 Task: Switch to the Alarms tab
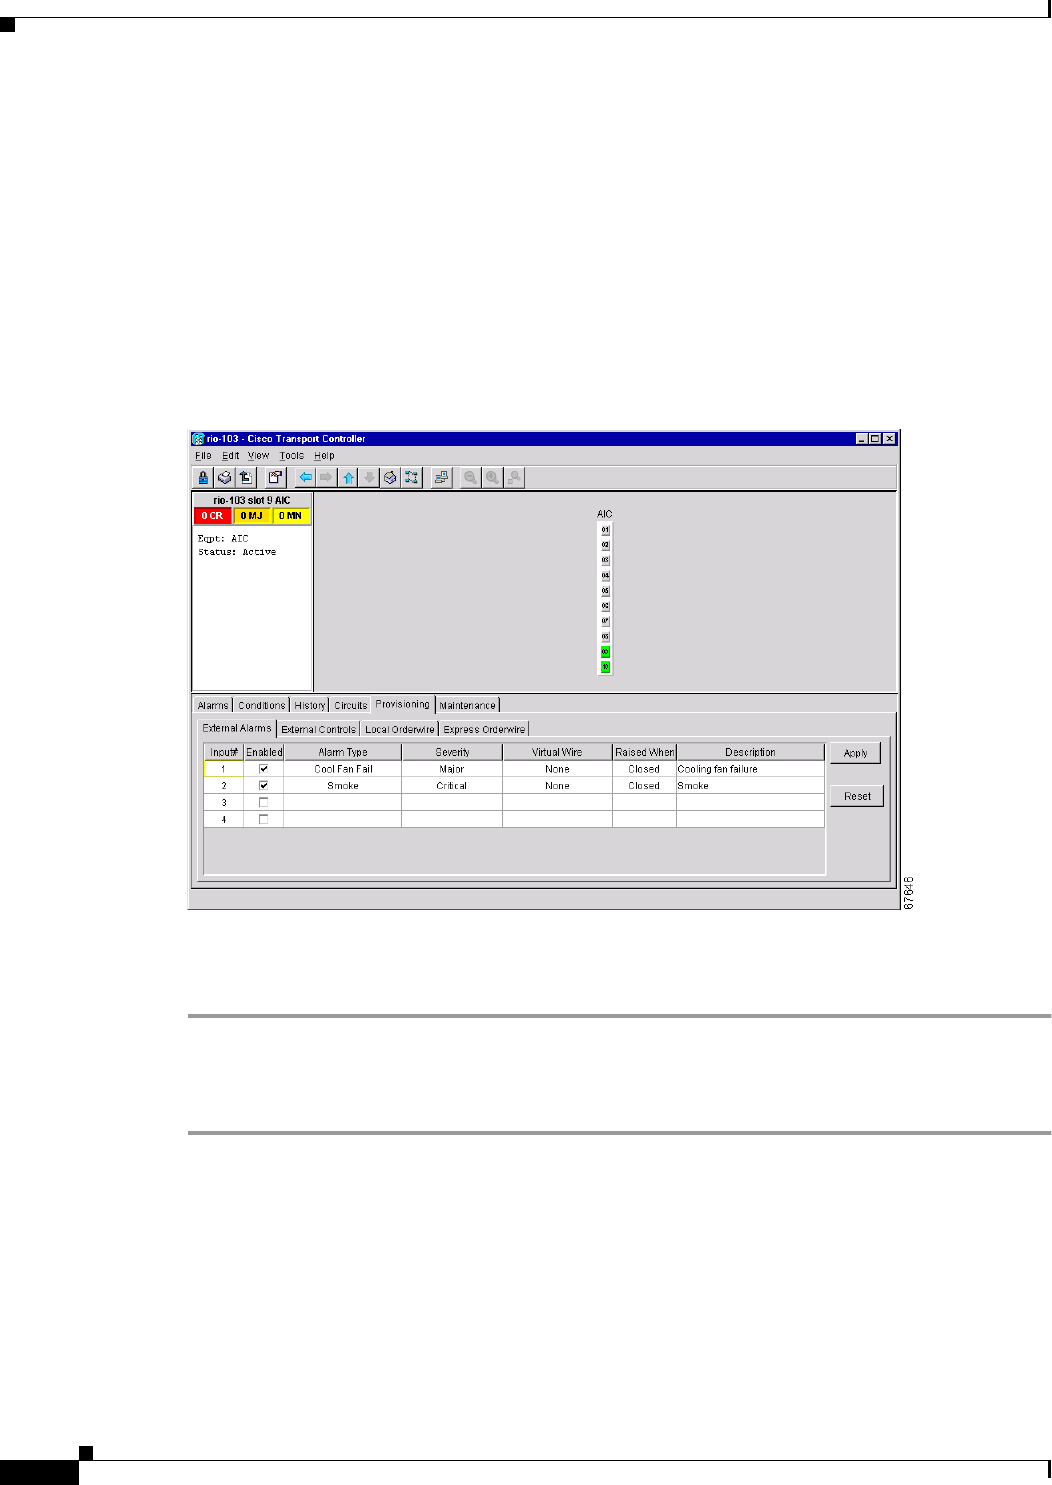coord(213,705)
